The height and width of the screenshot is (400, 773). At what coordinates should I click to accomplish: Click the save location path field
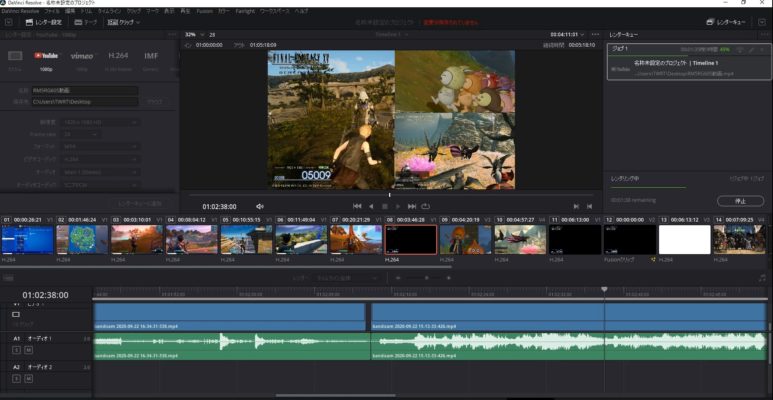(85, 102)
